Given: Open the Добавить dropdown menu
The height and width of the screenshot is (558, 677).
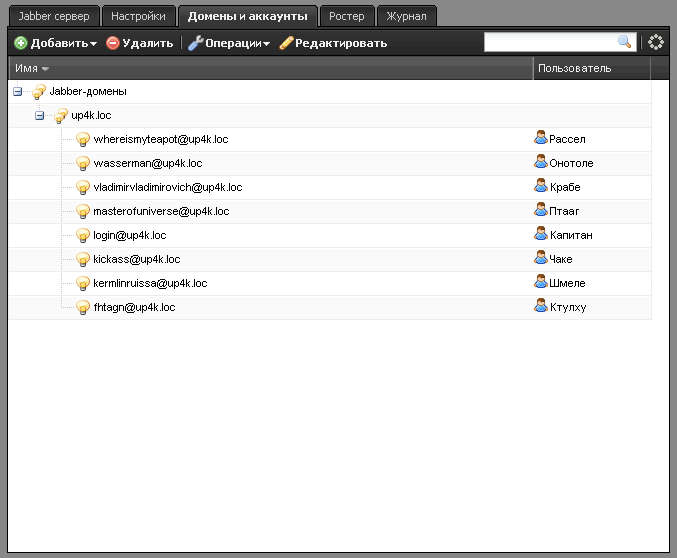Looking at the screenshot, I should click(x=56, y=43).
